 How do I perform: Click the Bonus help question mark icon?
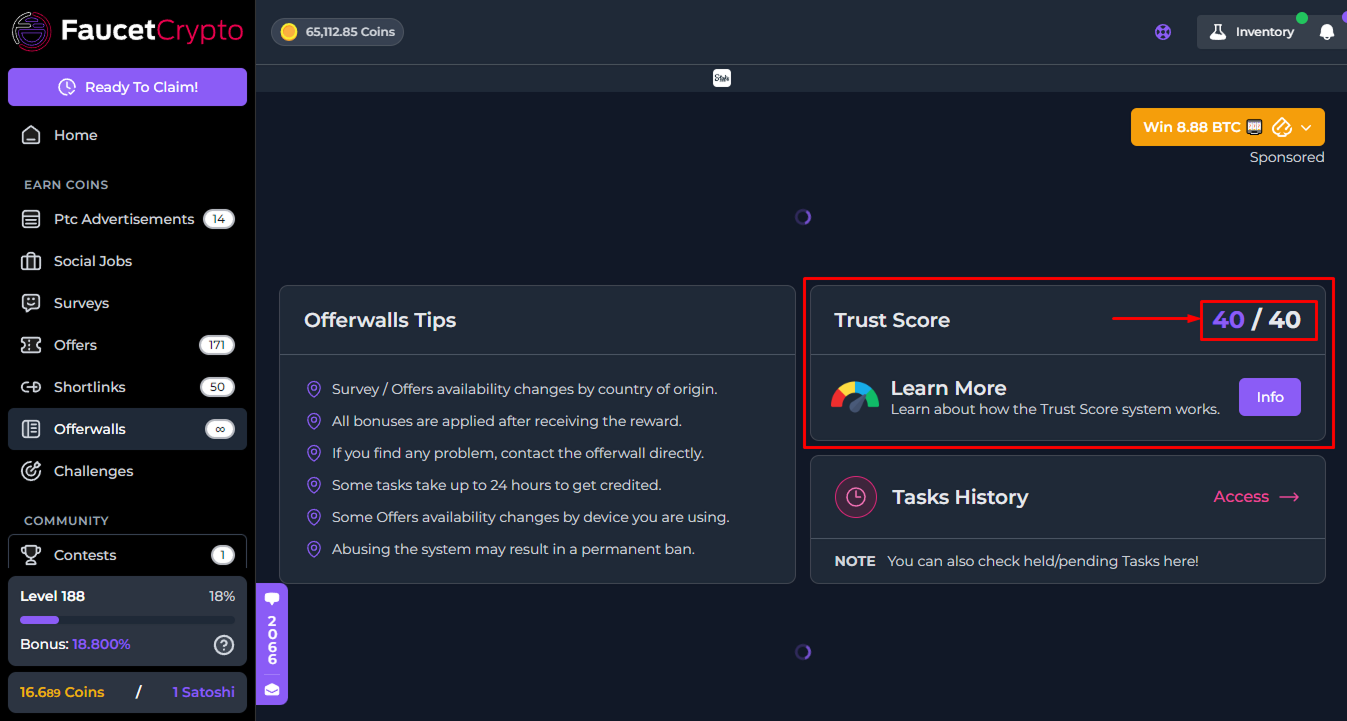(224, 645)
